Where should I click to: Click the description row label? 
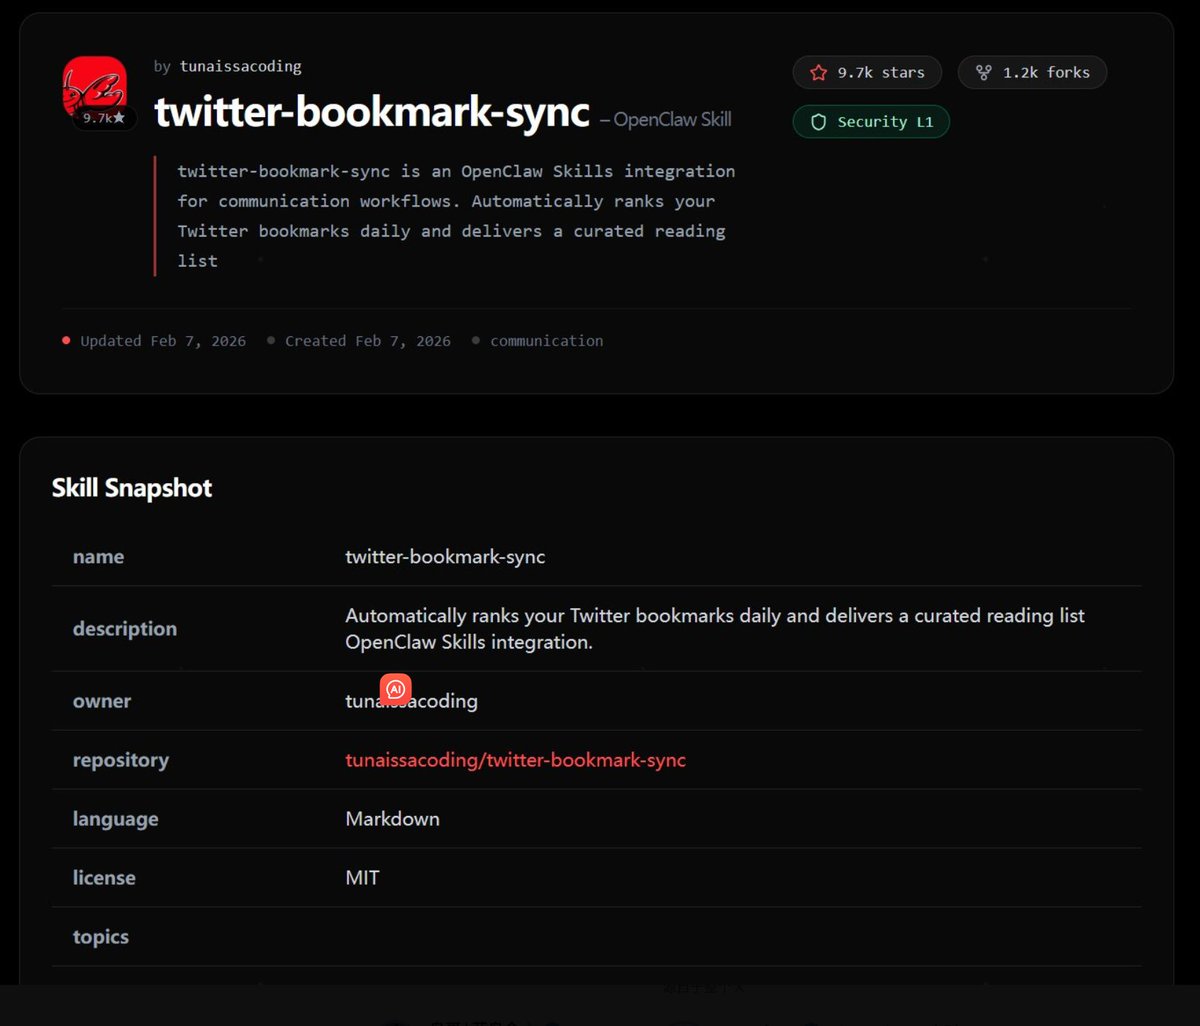coord(125,629)
